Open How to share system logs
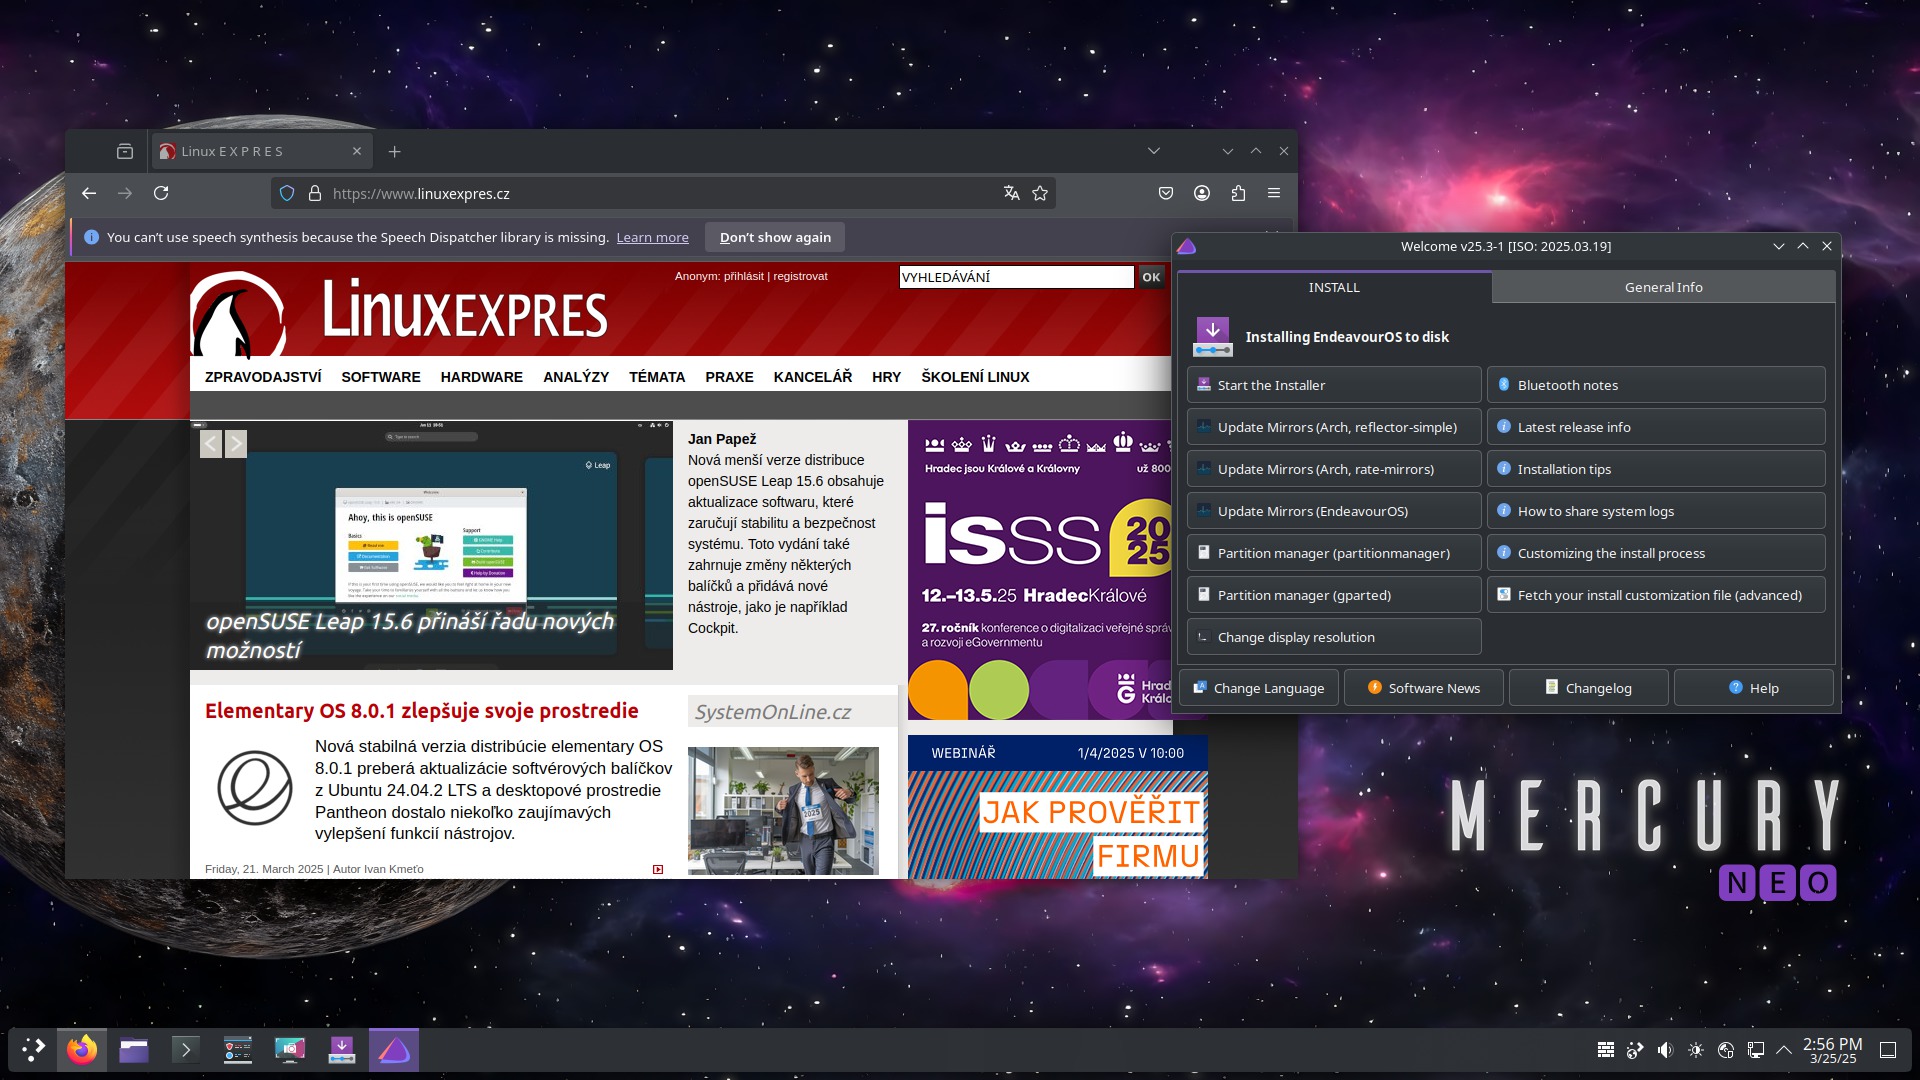 coord(1656,511)
